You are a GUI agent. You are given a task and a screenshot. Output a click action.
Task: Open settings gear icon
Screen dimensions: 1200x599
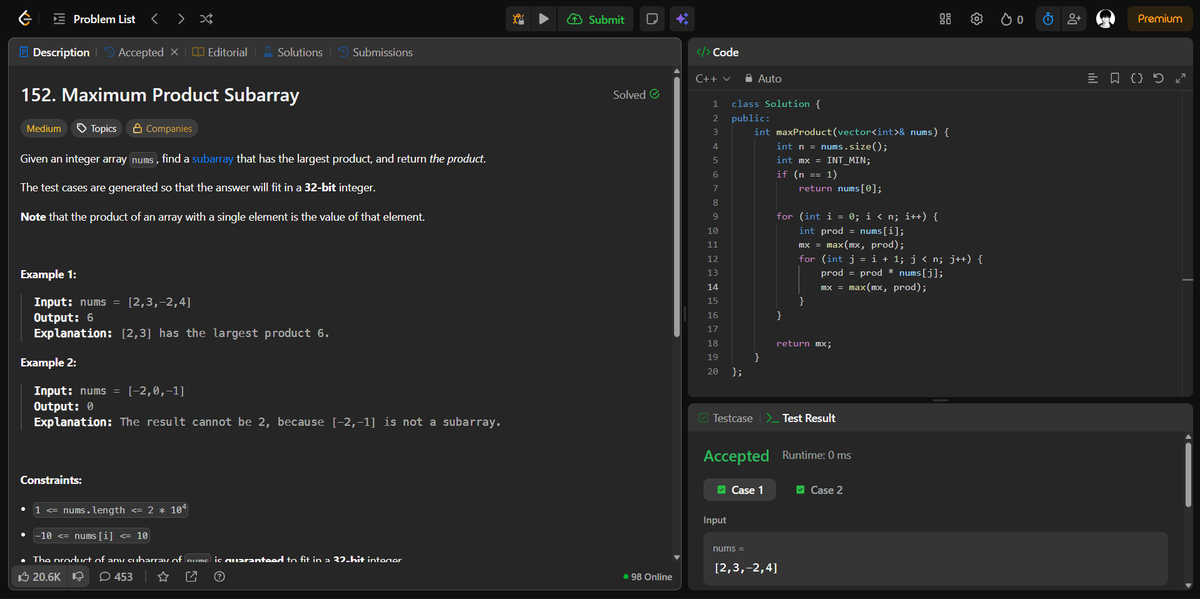click(975, 19)
